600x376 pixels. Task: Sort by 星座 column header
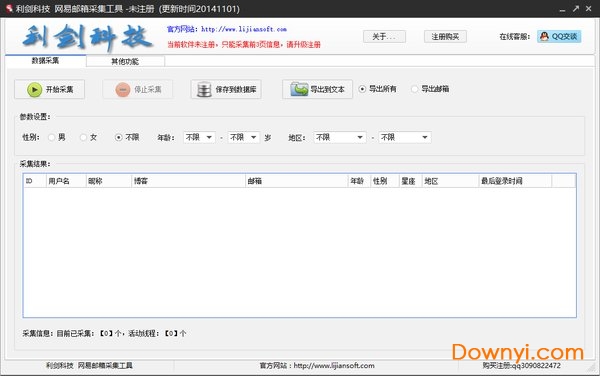click(410, 181)
